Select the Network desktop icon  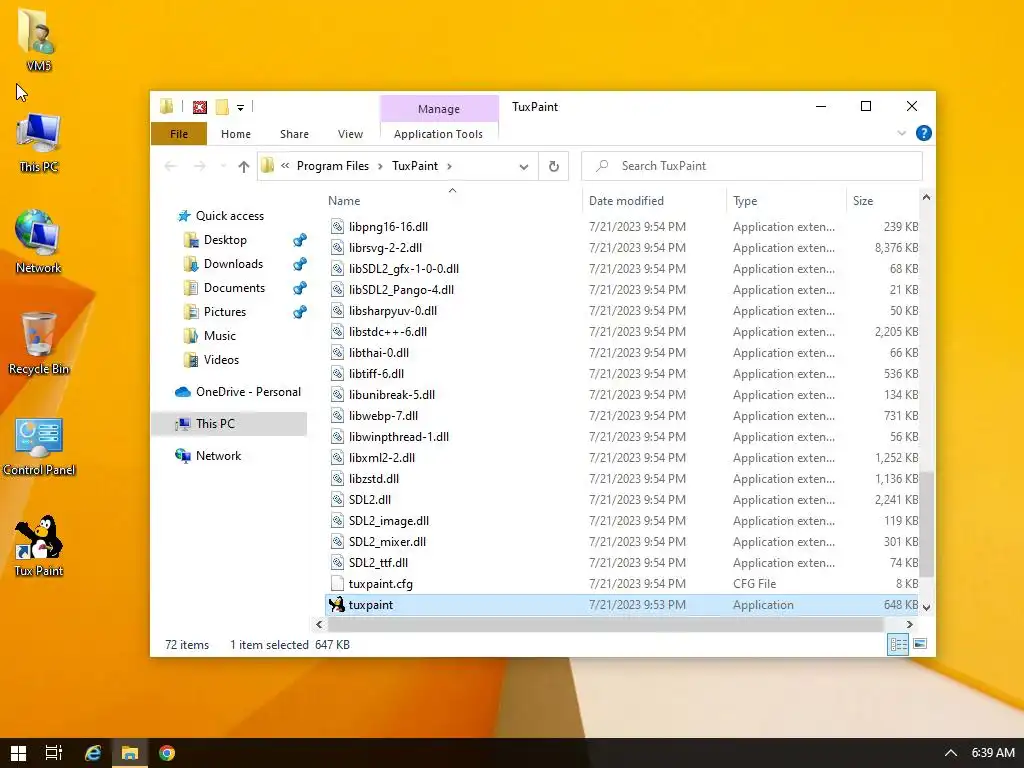coord(38,242)
